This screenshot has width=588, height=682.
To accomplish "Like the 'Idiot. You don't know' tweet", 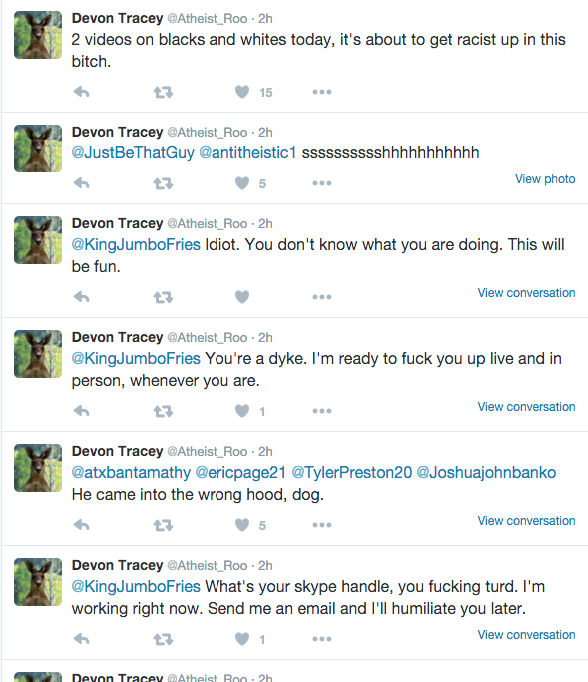I will pyautogui.click(x=242, y=297).
